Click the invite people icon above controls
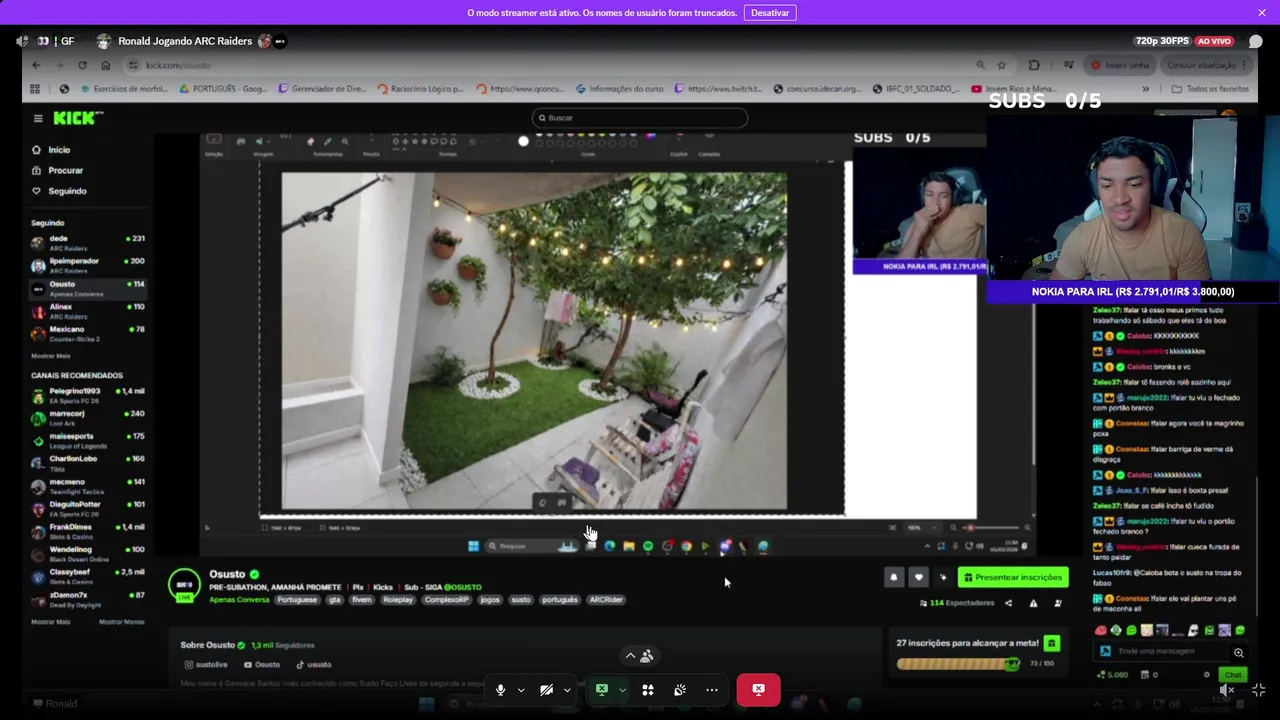 (647, 656)
